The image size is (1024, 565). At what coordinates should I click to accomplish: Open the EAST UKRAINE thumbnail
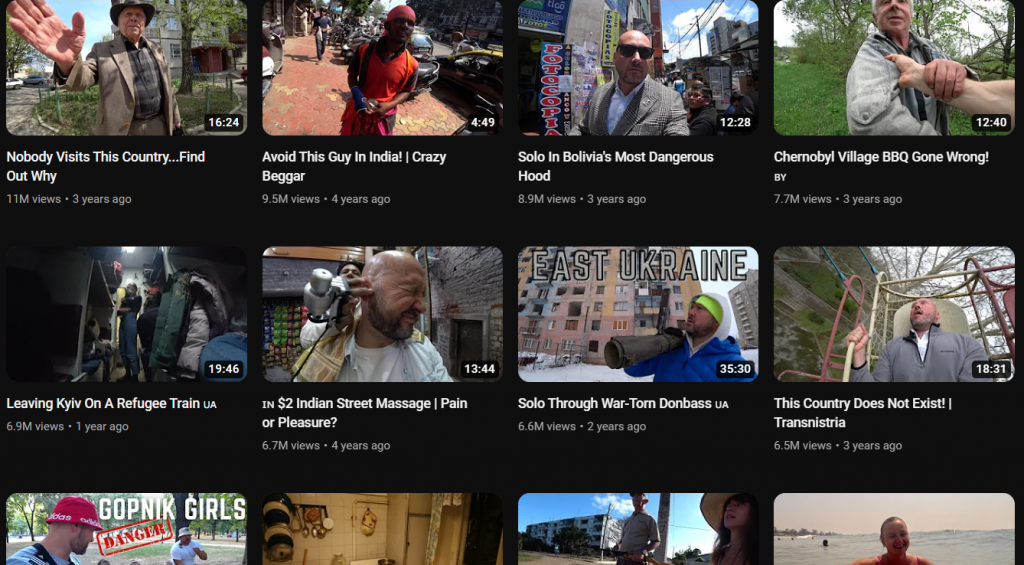(x=637, y=314)
